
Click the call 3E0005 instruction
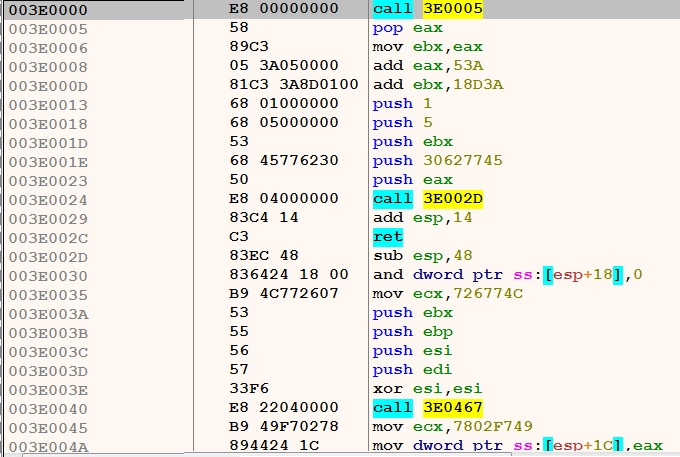[x=428, y=8]
